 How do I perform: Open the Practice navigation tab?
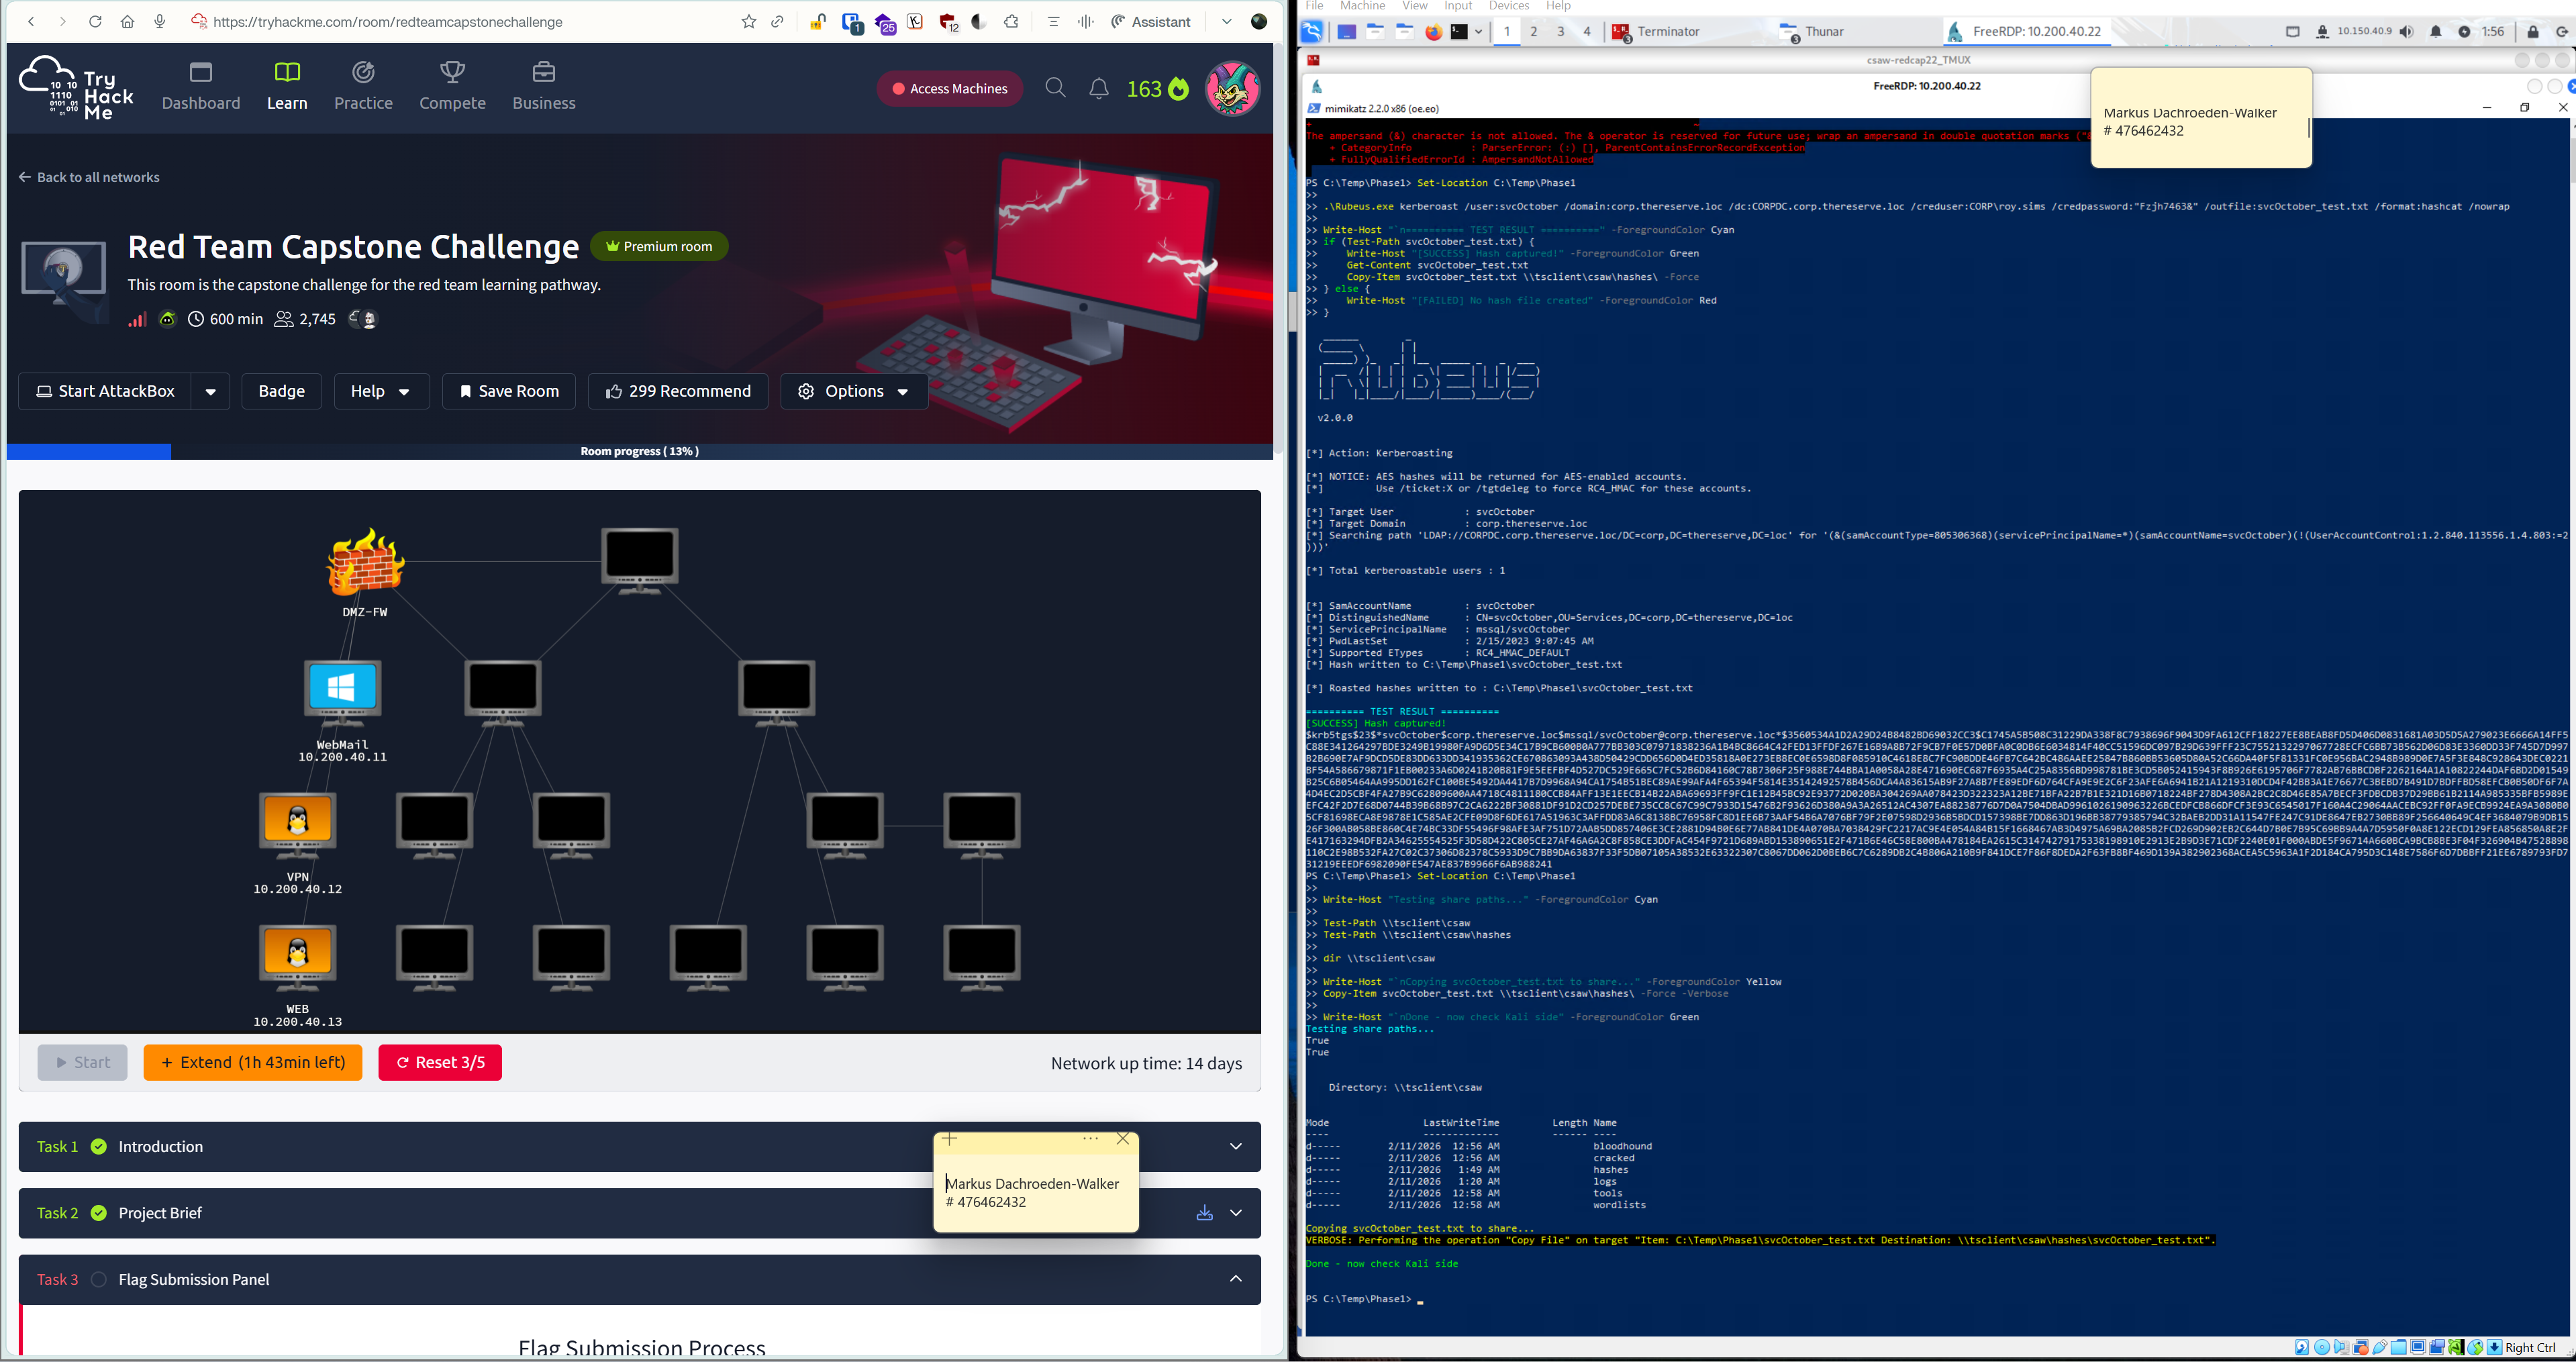[363, 86]
